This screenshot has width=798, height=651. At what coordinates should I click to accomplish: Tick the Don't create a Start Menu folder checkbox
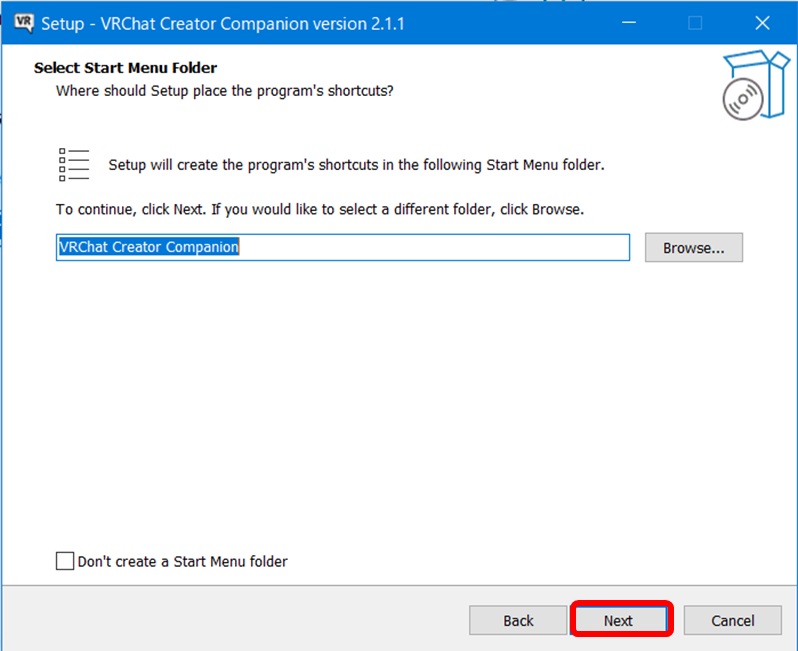(65, 561)
